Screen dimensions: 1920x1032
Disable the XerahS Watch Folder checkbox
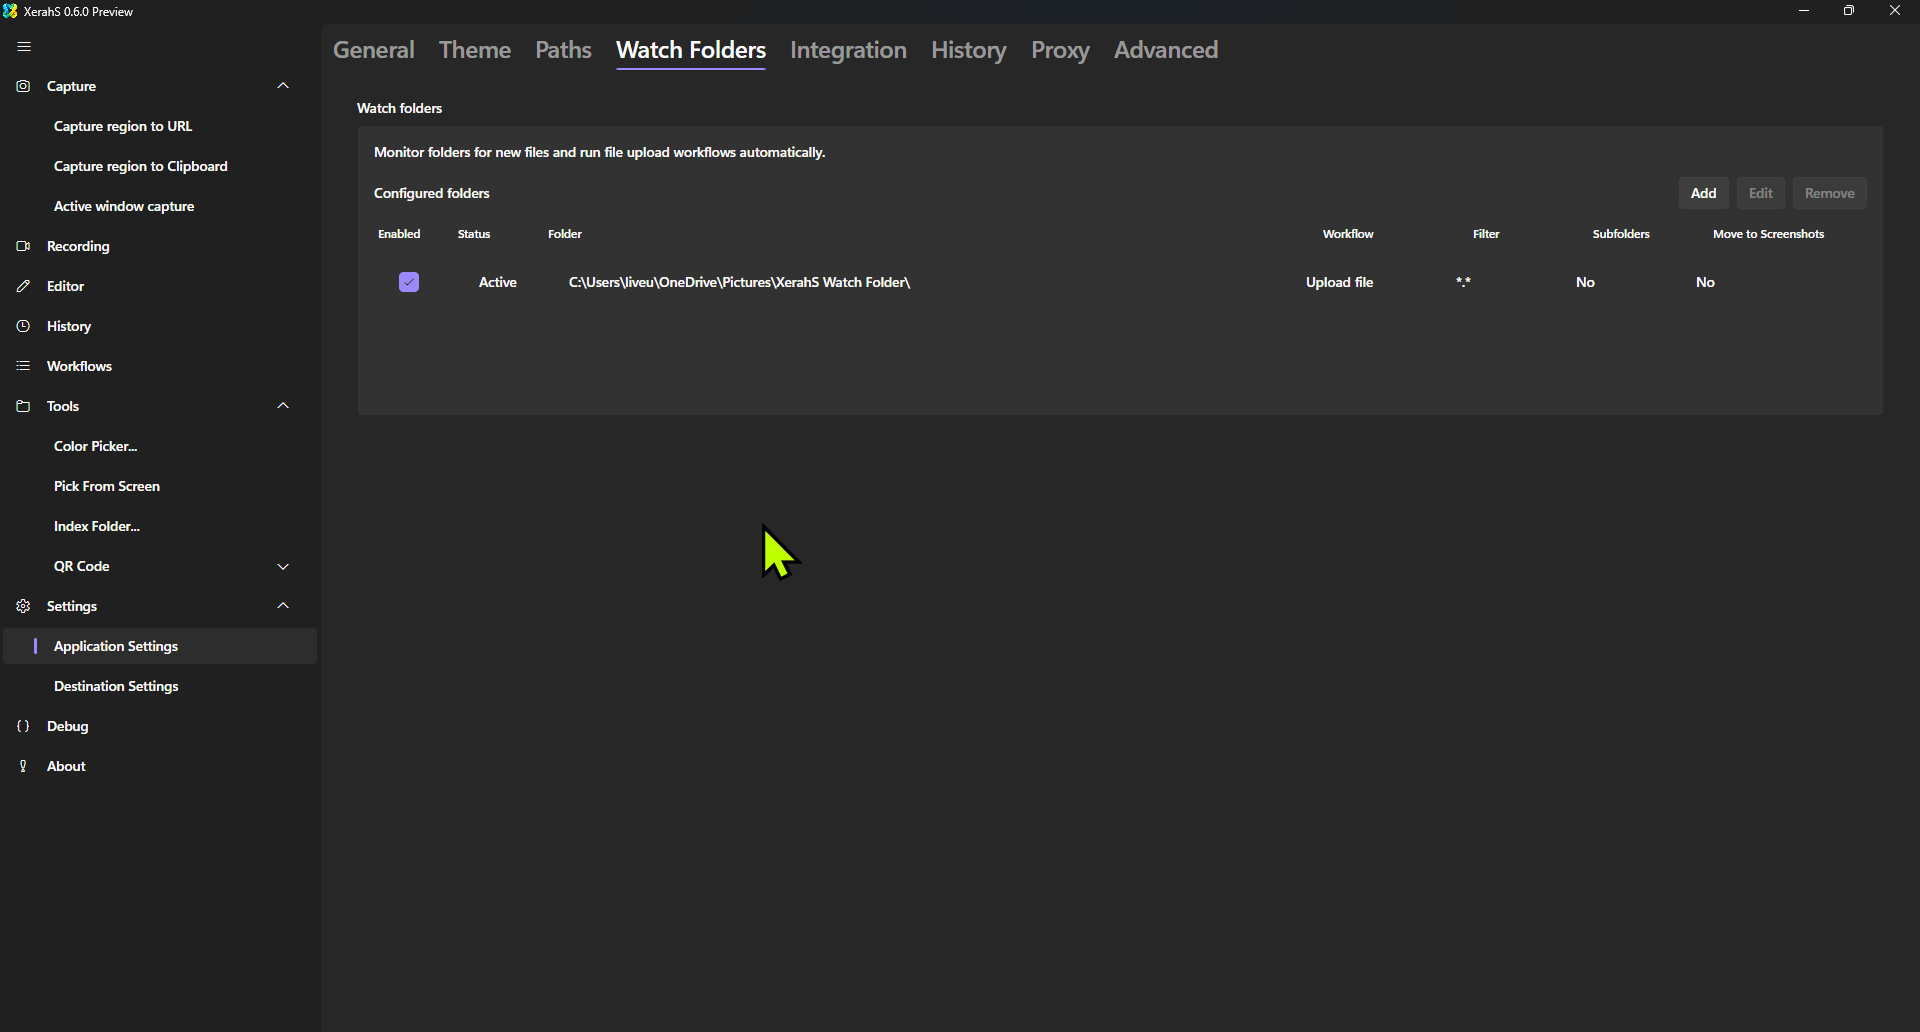click(409, 282)
